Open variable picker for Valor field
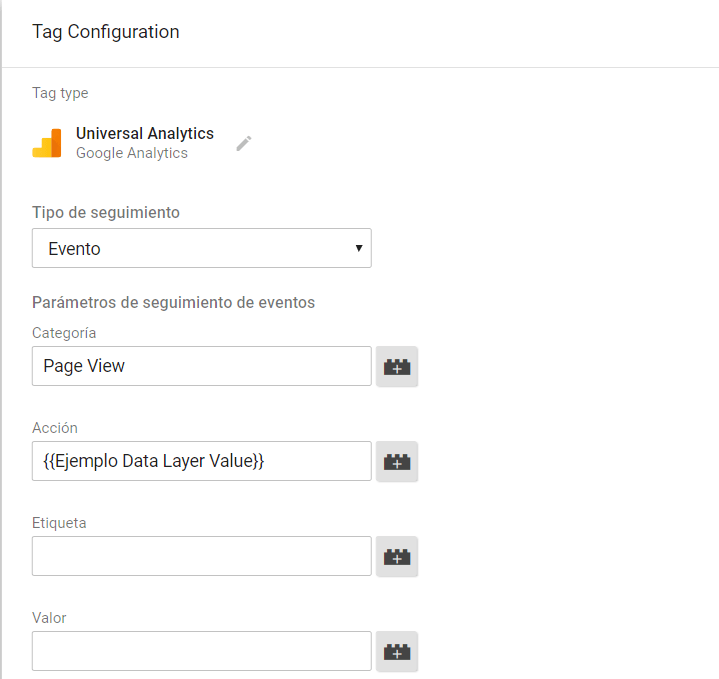Image resolution: width=719 pixels, height=679 pixels. (x=397, y=651)
